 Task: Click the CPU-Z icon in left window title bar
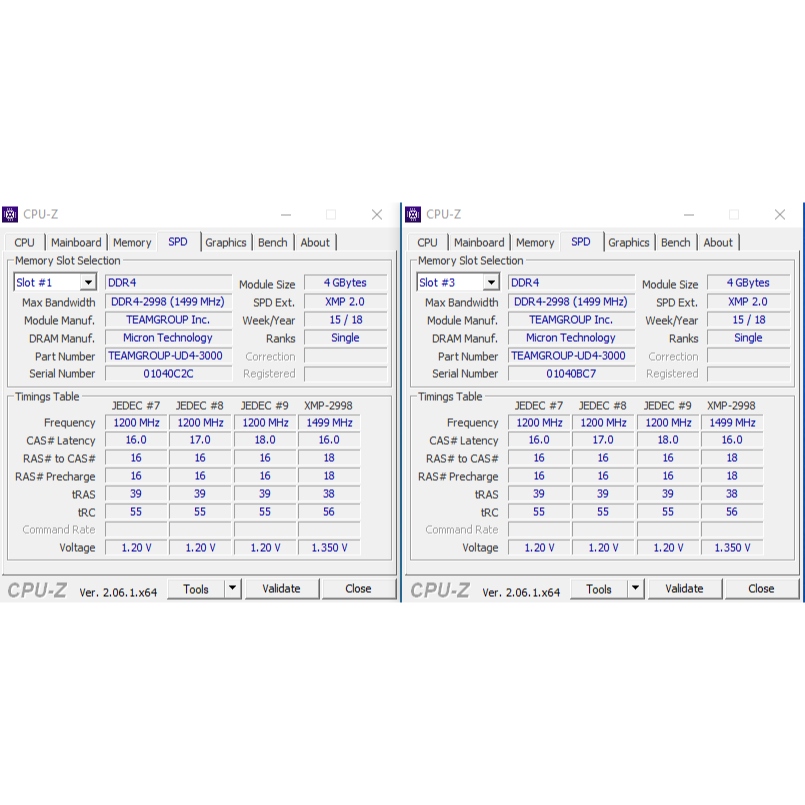click(x=11, y=214)
